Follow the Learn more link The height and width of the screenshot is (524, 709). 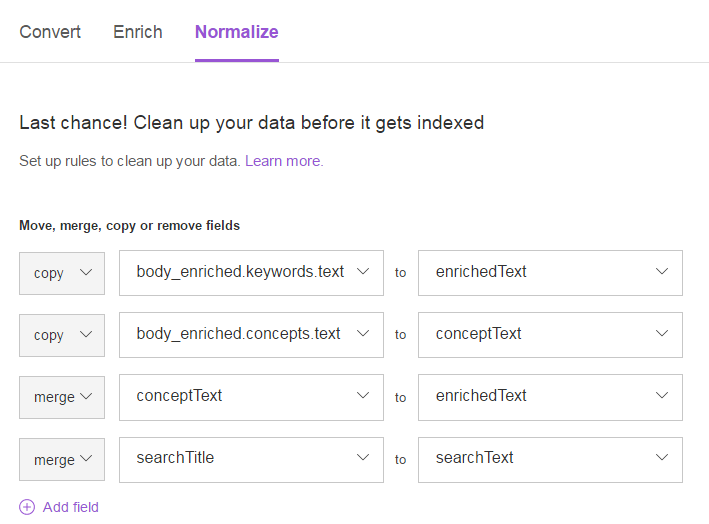tap(283, 161)
